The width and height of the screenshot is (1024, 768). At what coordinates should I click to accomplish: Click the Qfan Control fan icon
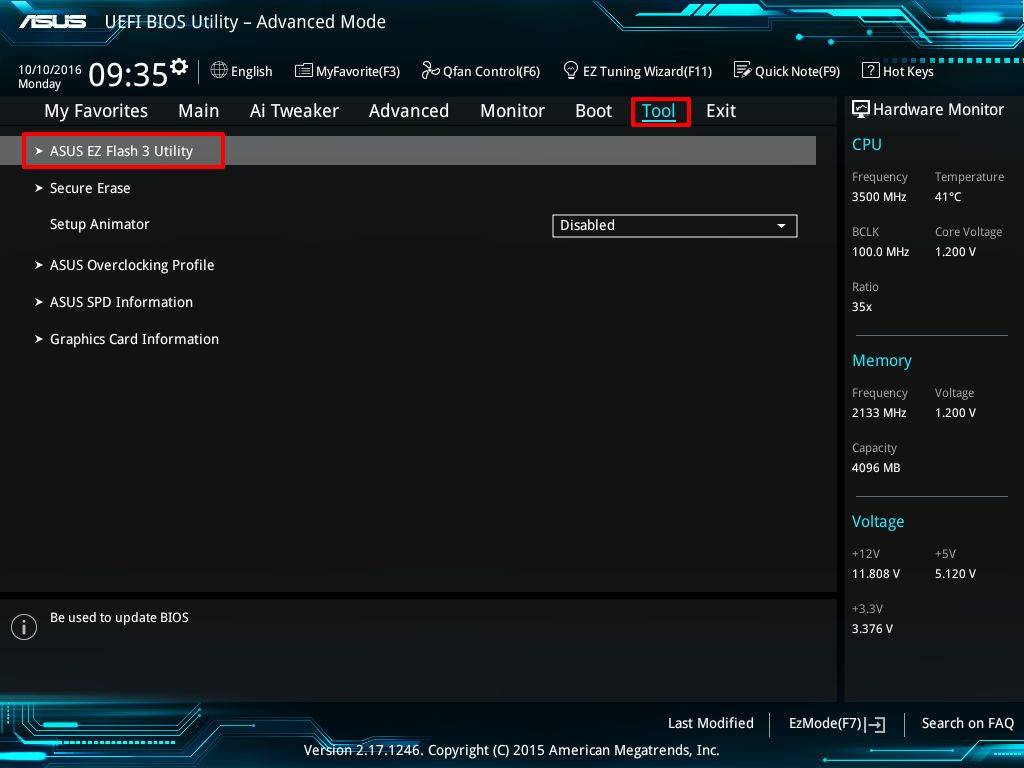430,70
